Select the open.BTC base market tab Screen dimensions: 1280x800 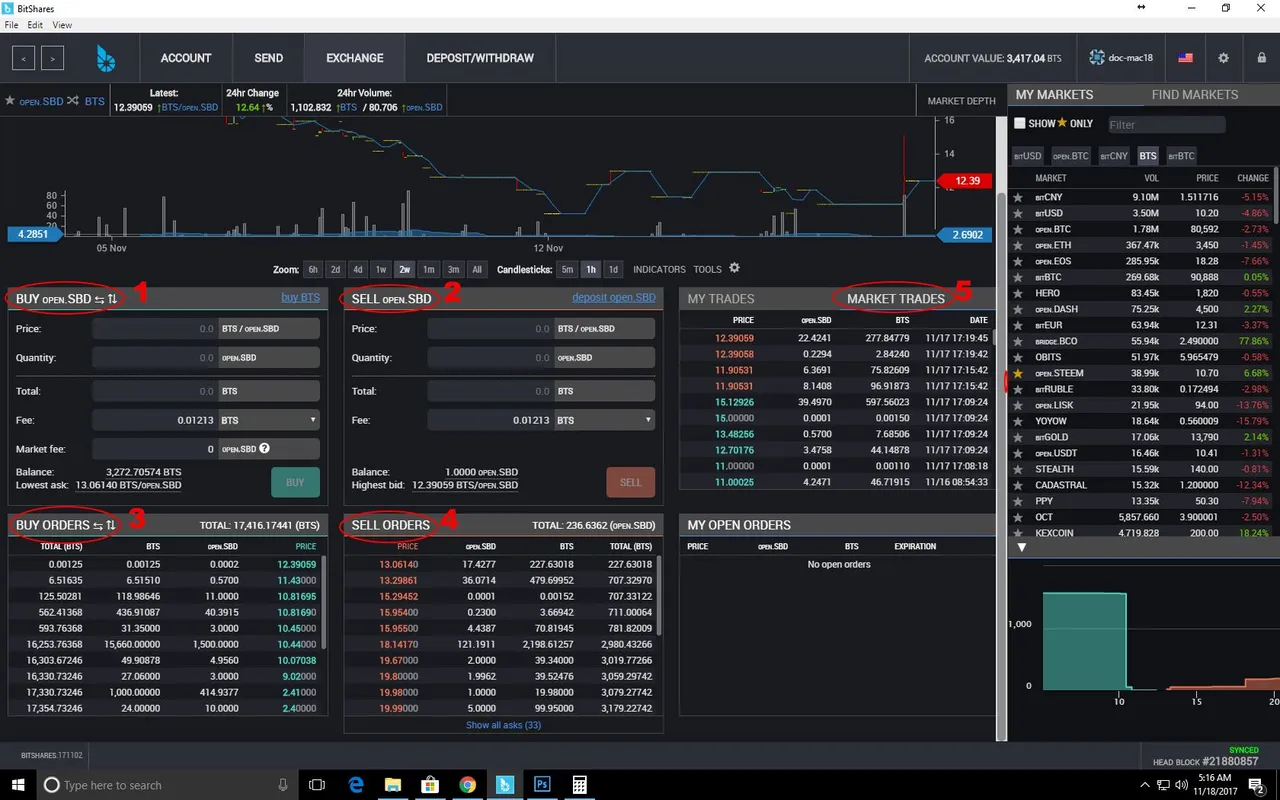(x=1069, y=156)
